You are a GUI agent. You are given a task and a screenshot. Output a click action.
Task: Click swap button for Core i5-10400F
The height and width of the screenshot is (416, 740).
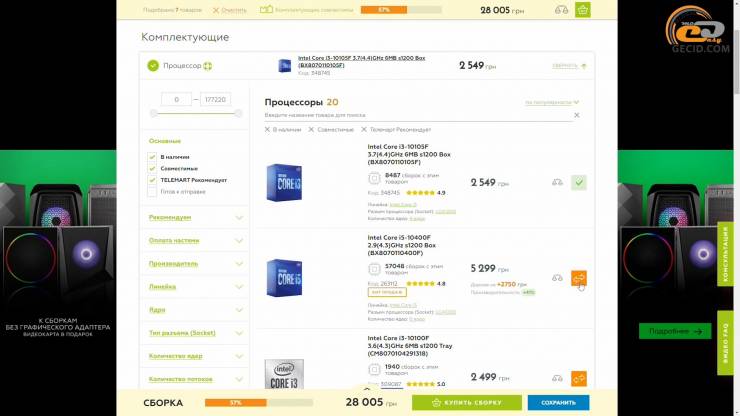click(x=579, y=279)
